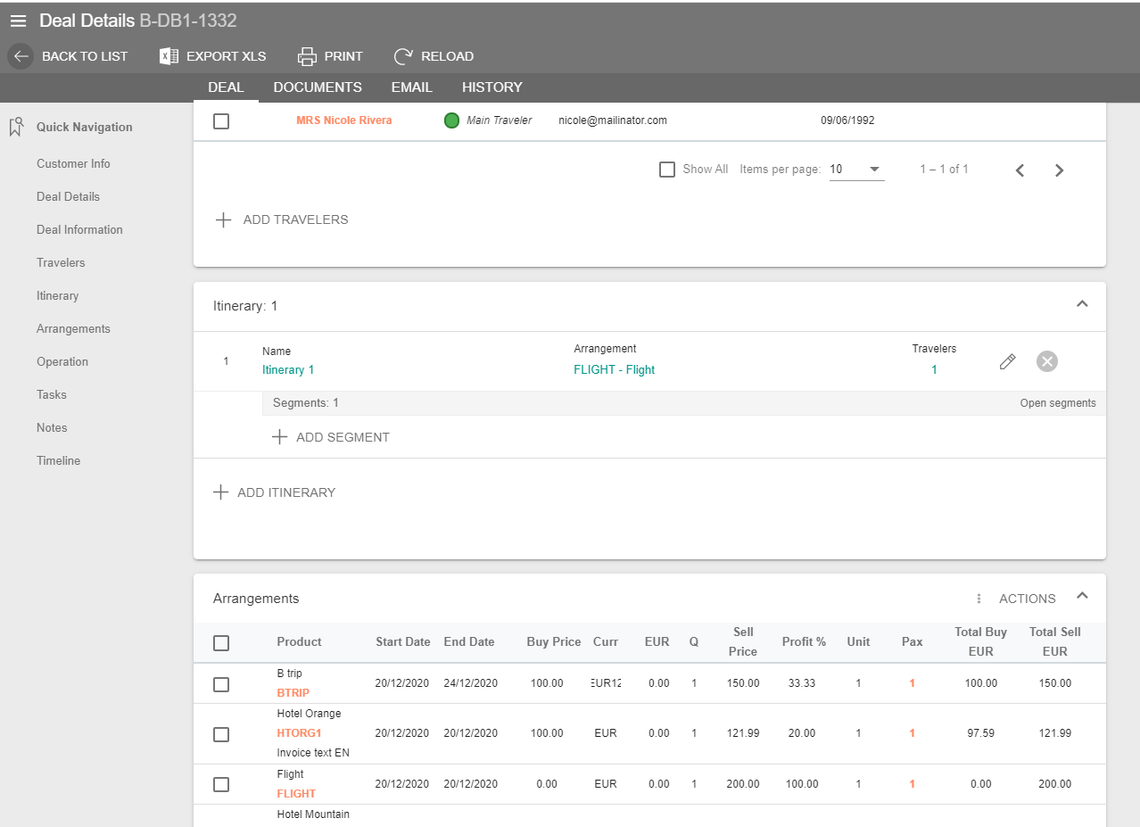The image size is (1140, 827).
Task: Click the green Main Traveler status dot
Action: click(451, 121)
